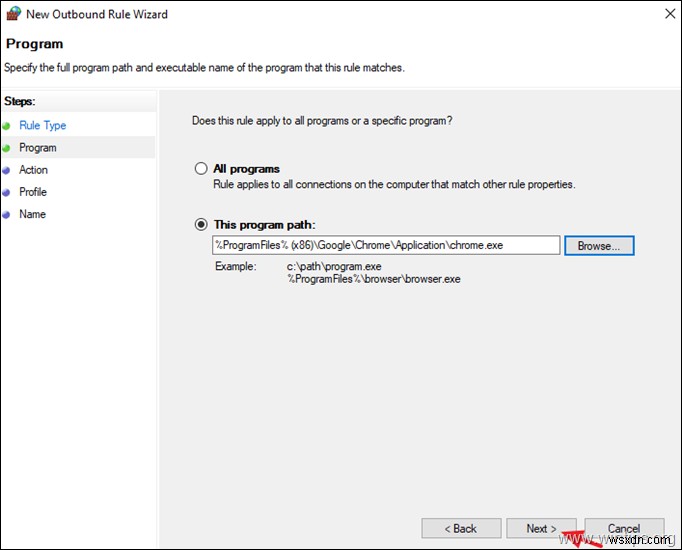Cancel the outbound rule wizard
Image resolution: width=682 pixels, height=550 pixels.
[x=624, y=528]
